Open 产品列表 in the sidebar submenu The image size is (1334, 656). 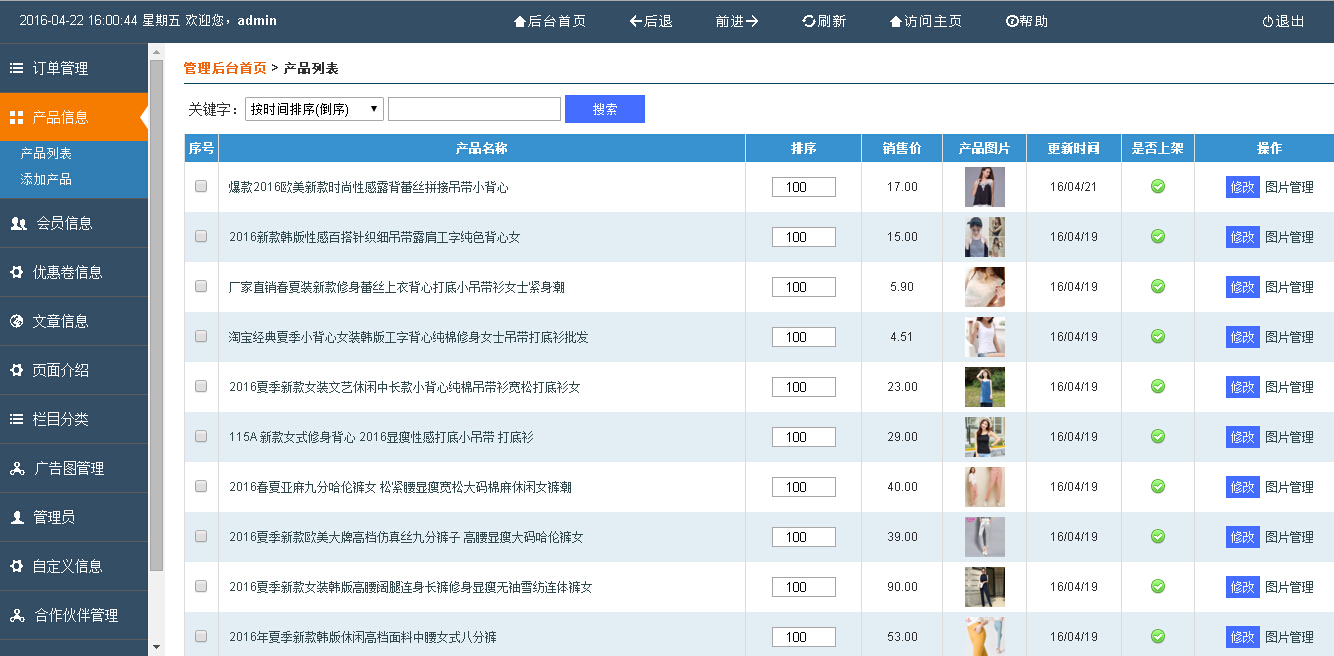[46, 153]
